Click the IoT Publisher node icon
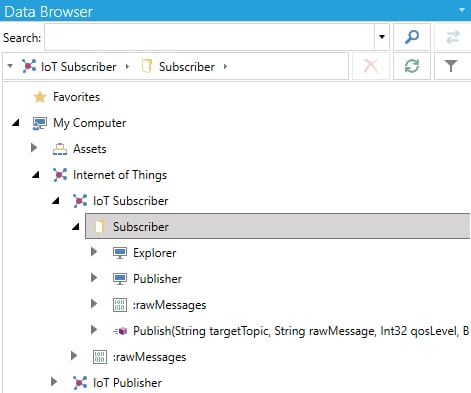Screen dimensions: 471x393 click(80, 383)
